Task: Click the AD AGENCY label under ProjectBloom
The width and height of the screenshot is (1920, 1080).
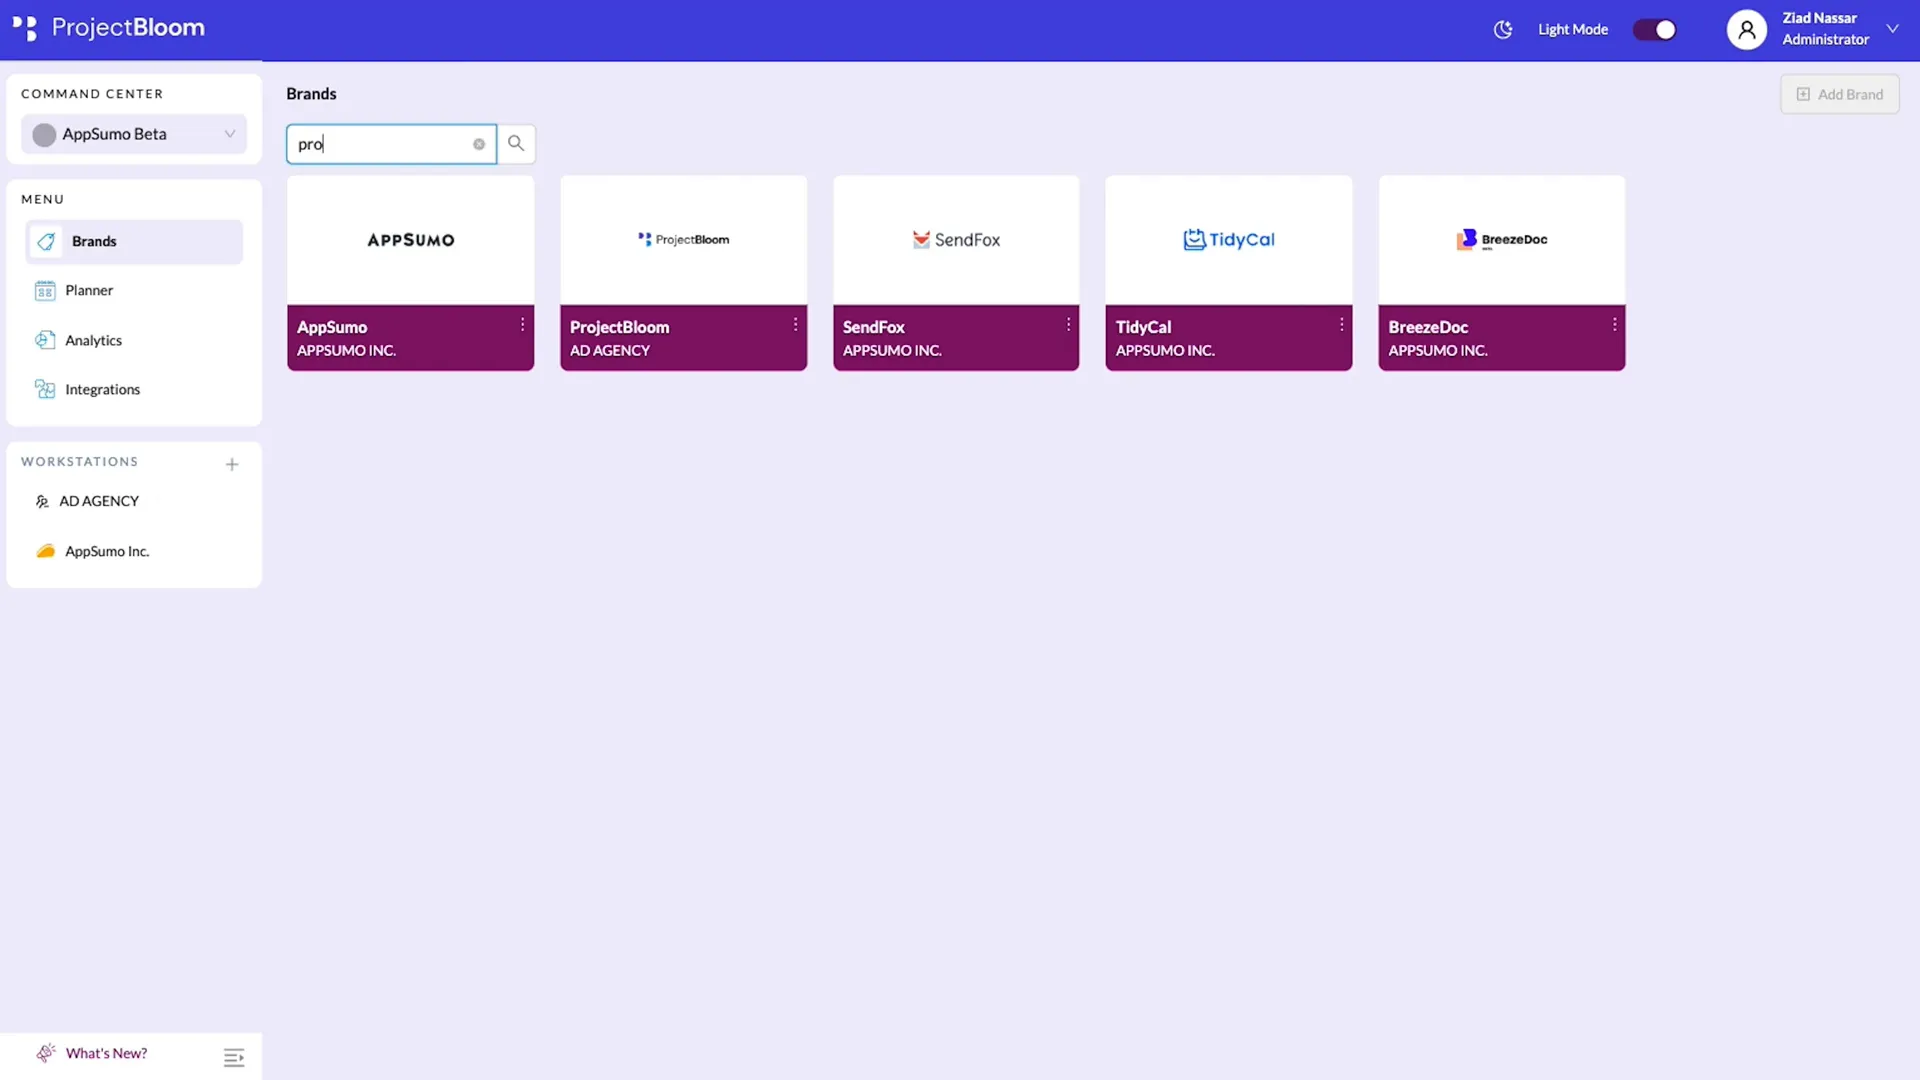Action: 610,351
